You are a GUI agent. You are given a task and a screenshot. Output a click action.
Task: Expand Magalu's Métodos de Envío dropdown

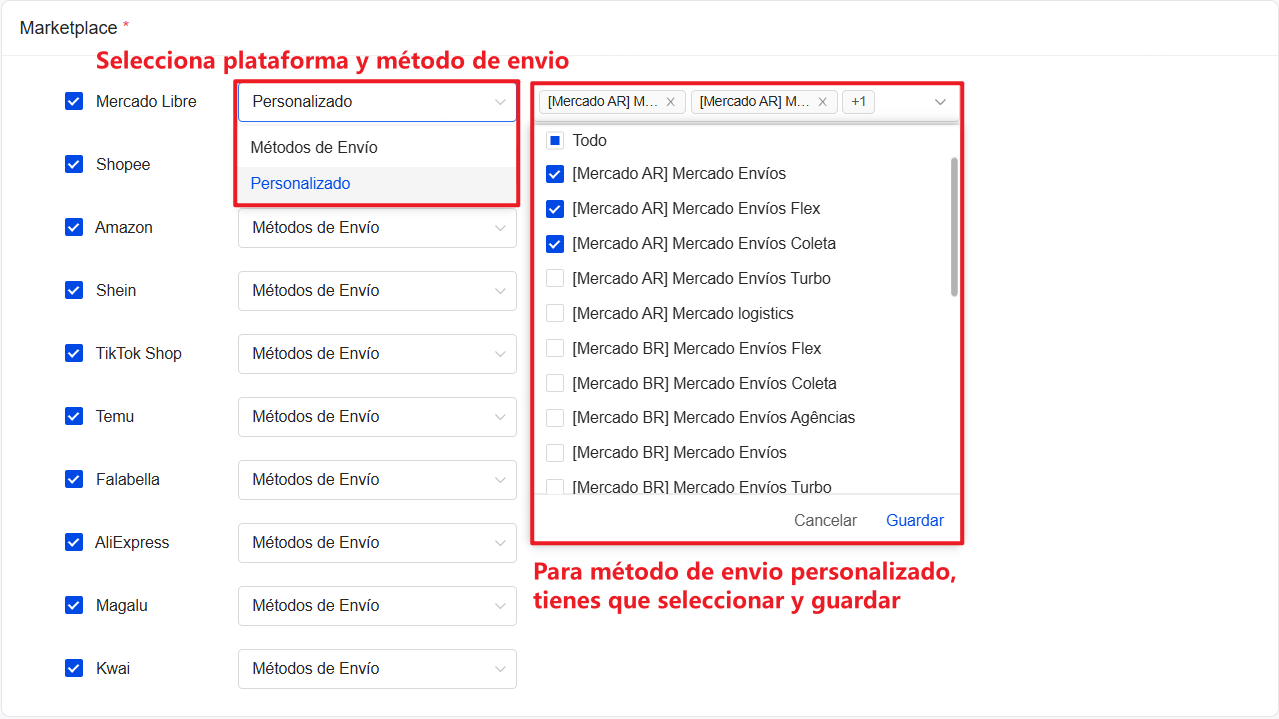click(377, 605)
